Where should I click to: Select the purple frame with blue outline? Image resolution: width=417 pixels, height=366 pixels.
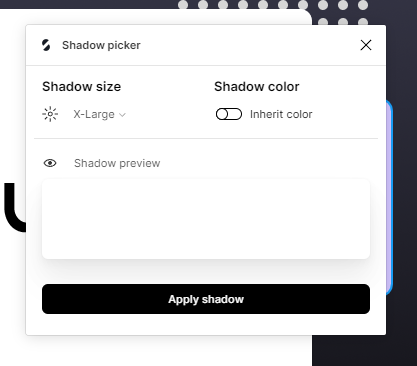[x=390, y=197]
